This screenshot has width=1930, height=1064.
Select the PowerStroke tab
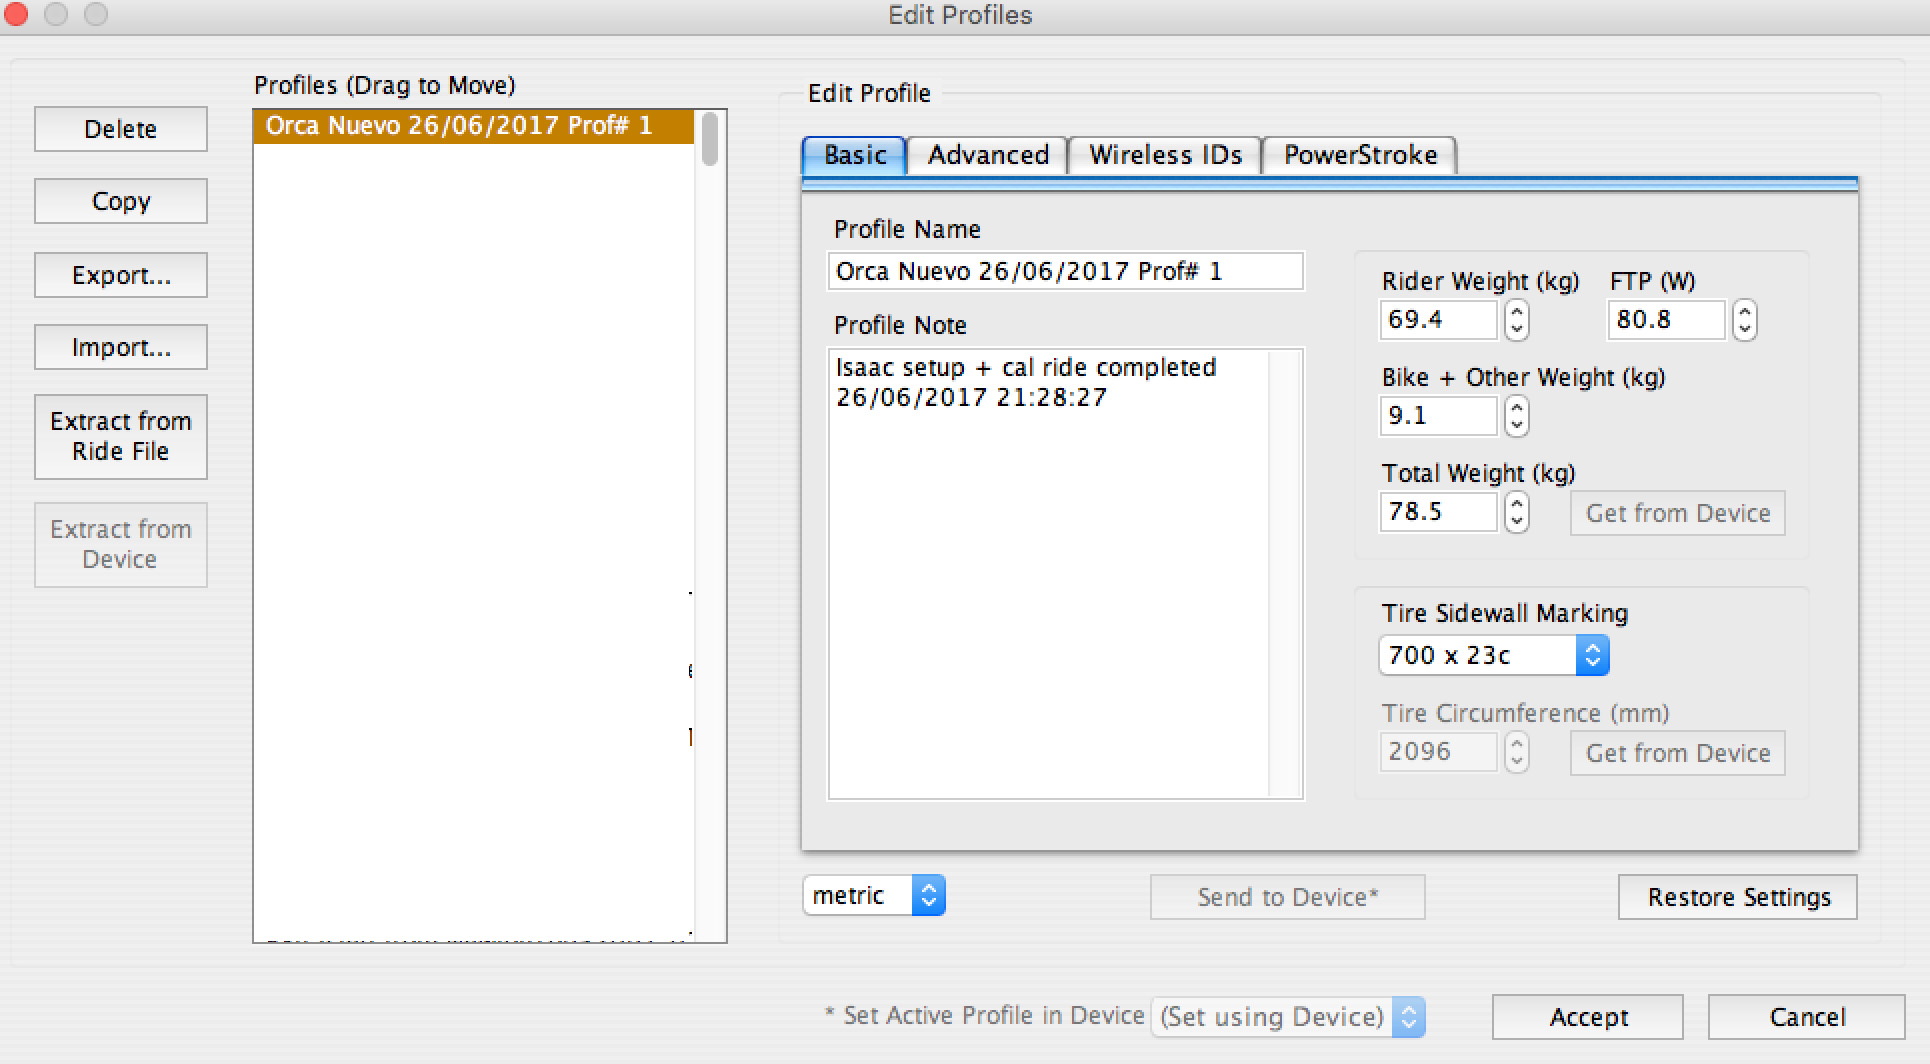pos(1359,156)
